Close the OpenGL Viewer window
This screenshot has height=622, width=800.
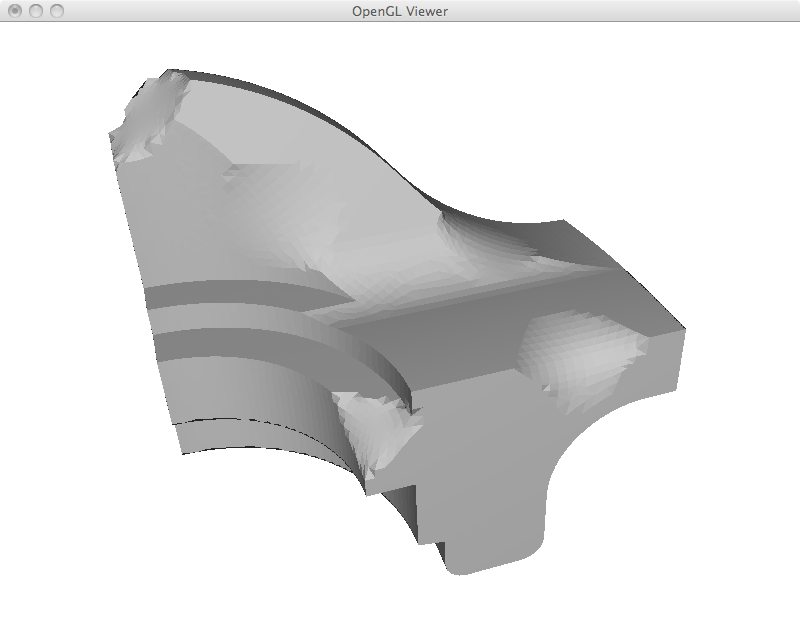tap(15, 11)
